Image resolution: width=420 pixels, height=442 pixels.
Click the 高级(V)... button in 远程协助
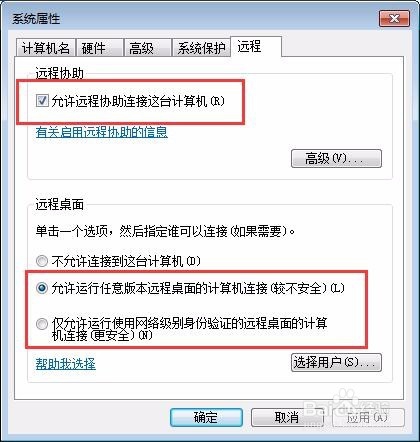[336, 158]
